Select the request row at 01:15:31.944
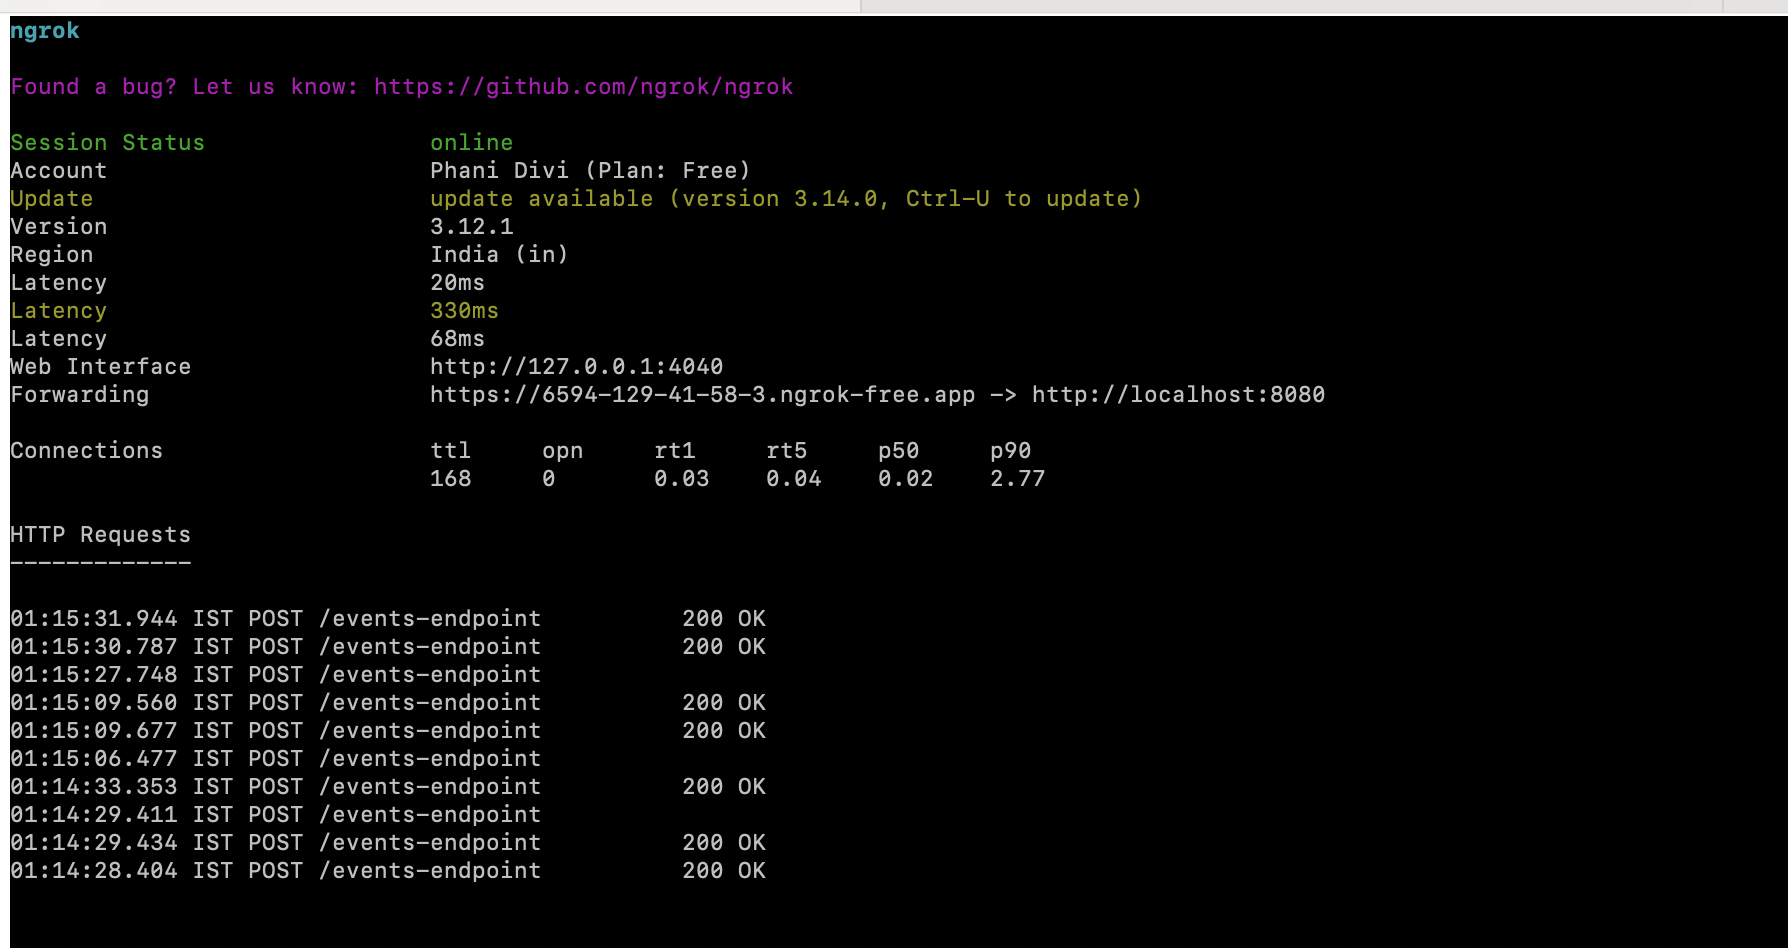This screenshot has height=948, width=1788. coord(388,619)
